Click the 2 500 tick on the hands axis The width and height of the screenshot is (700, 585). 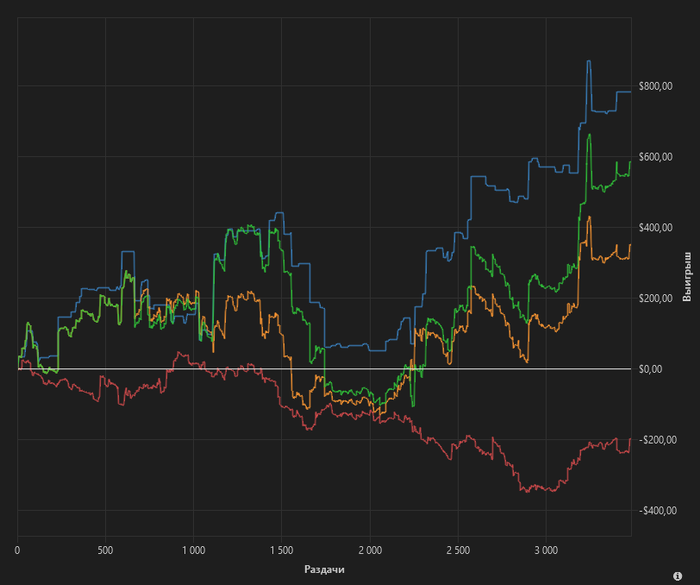tap(458, 550)
